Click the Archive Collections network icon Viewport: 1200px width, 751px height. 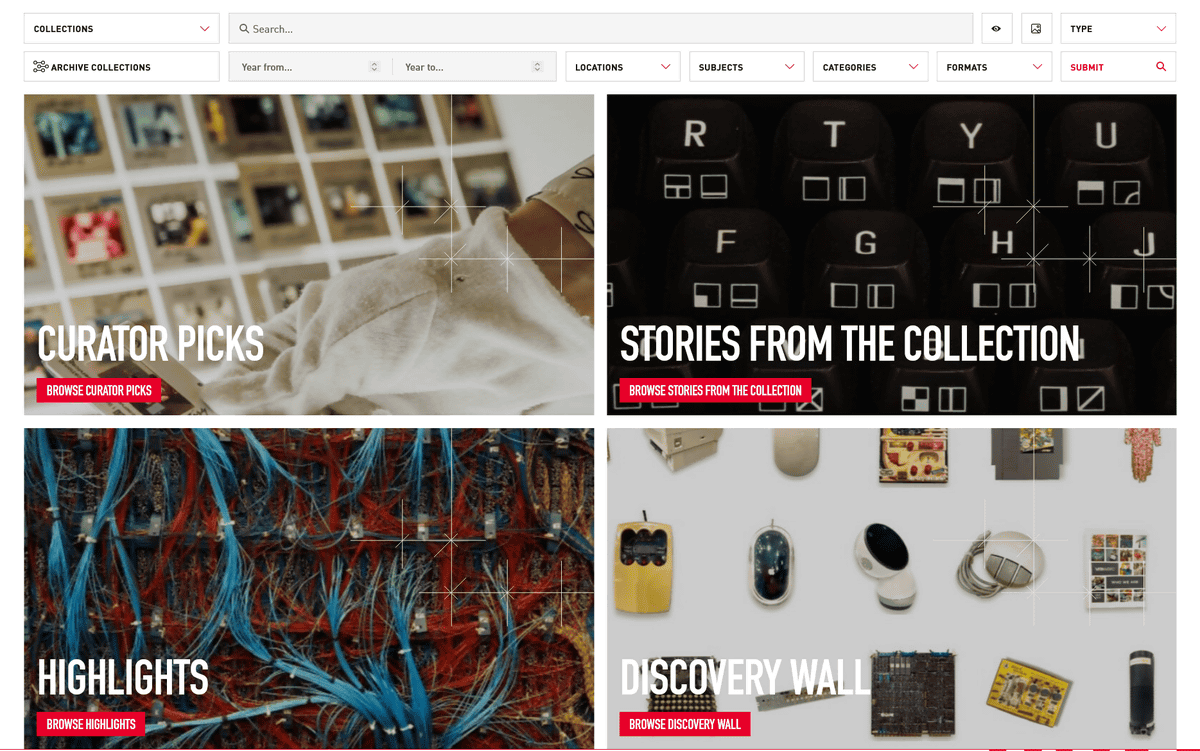tap(40, 67)
